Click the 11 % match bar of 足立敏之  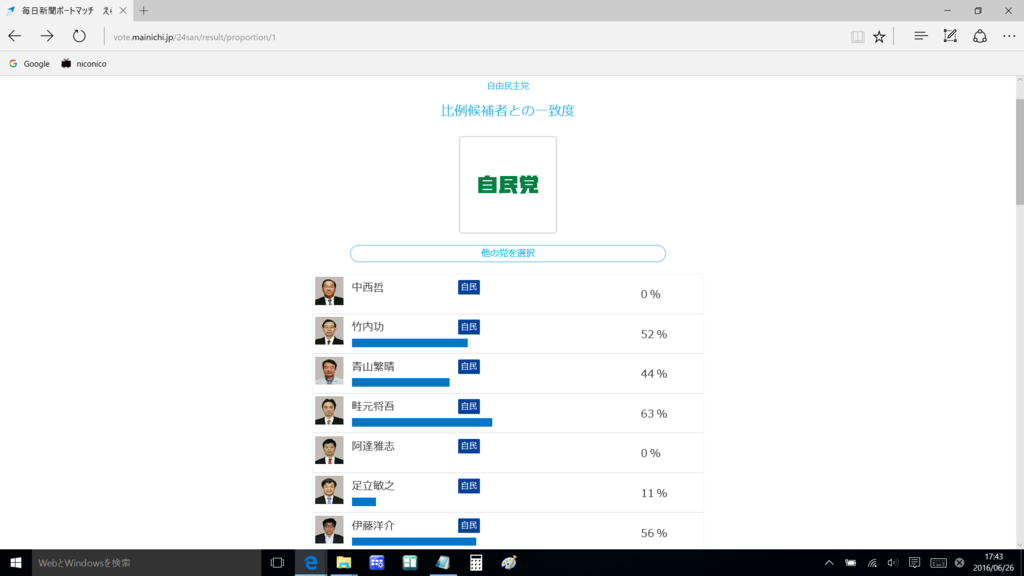pyautogui.click(x=364, y=502)
